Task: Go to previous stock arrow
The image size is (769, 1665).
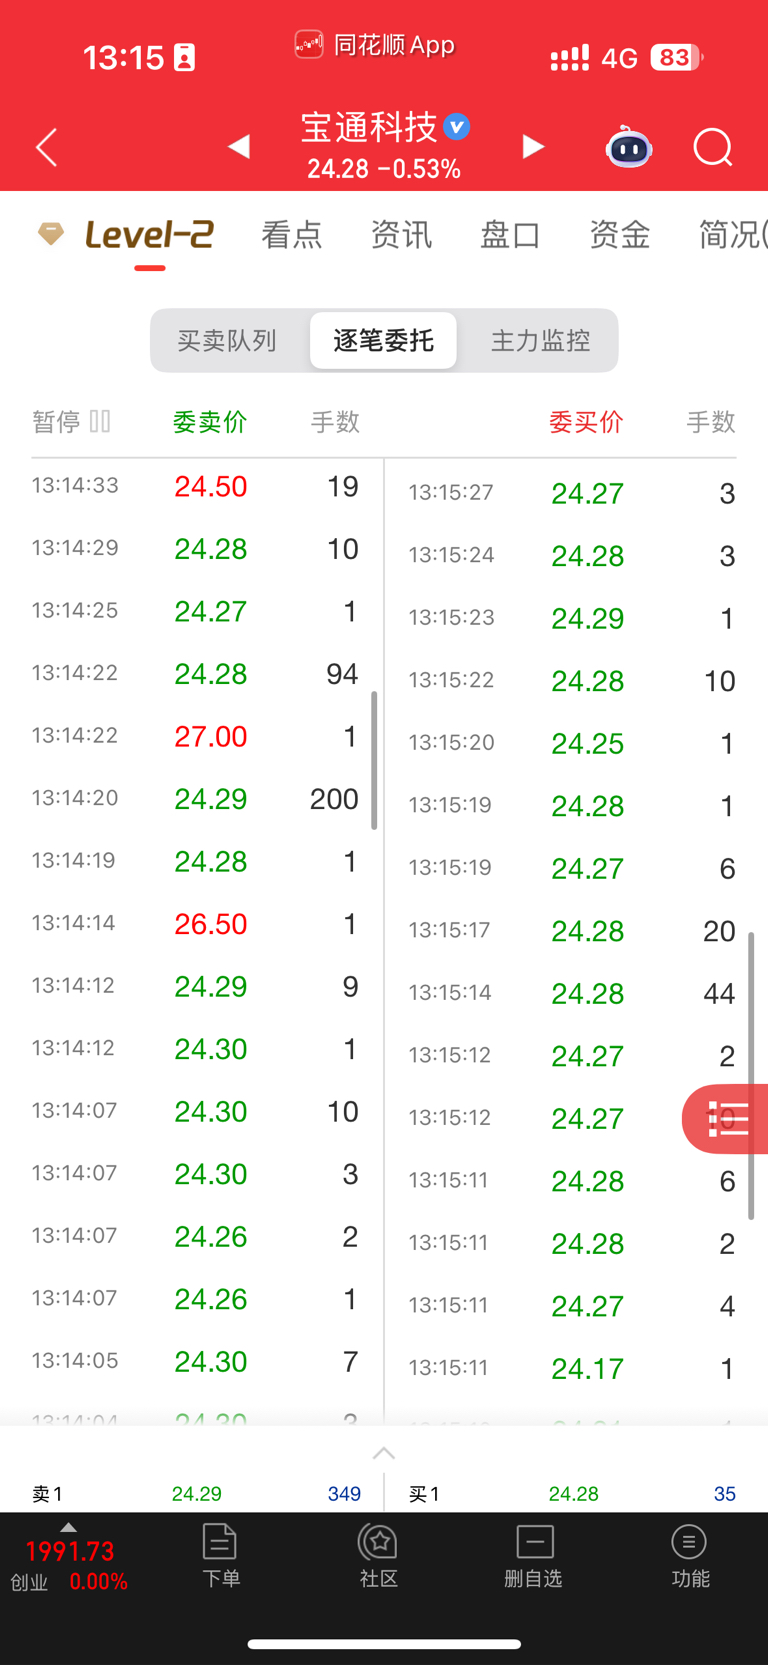Action: pos(238,148)
